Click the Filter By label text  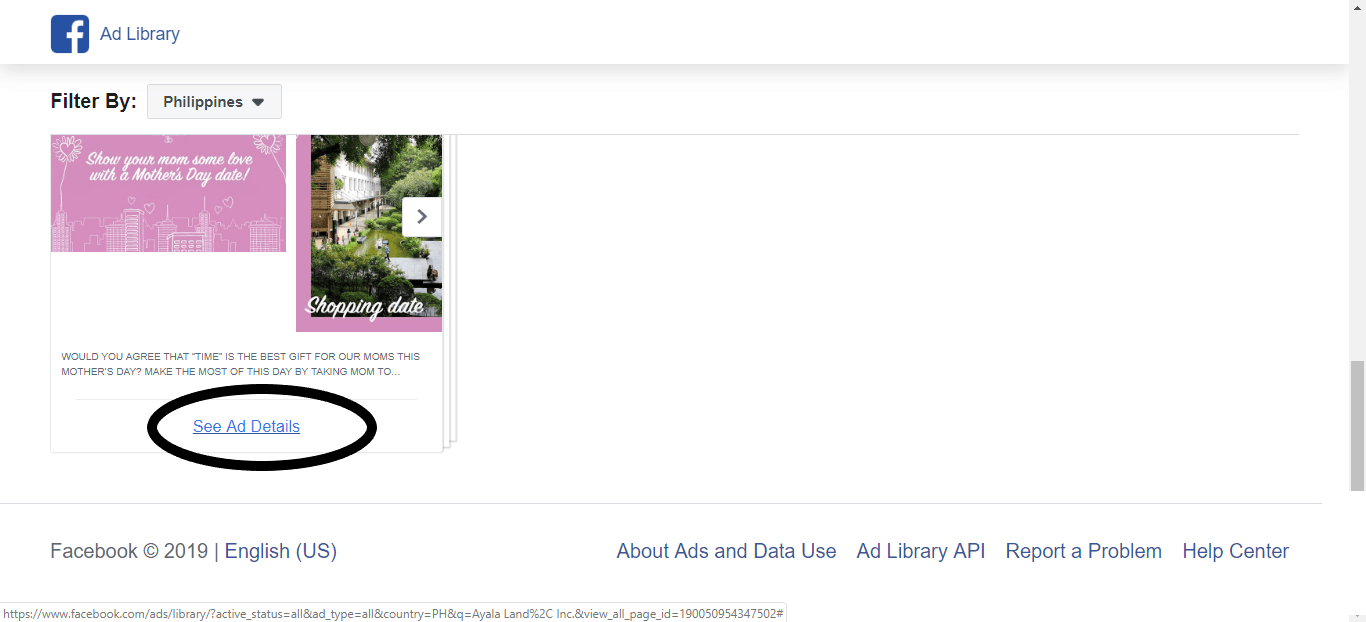93,101
